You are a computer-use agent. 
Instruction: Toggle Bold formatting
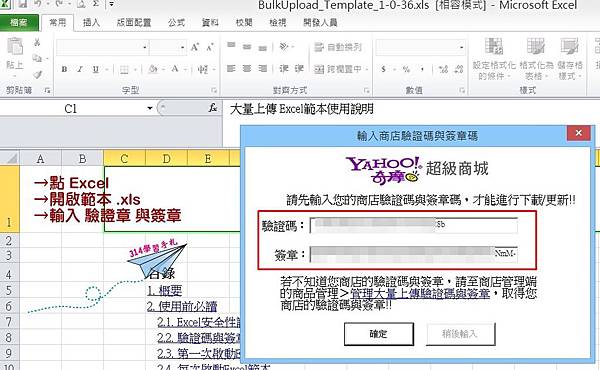click(64, 69)
